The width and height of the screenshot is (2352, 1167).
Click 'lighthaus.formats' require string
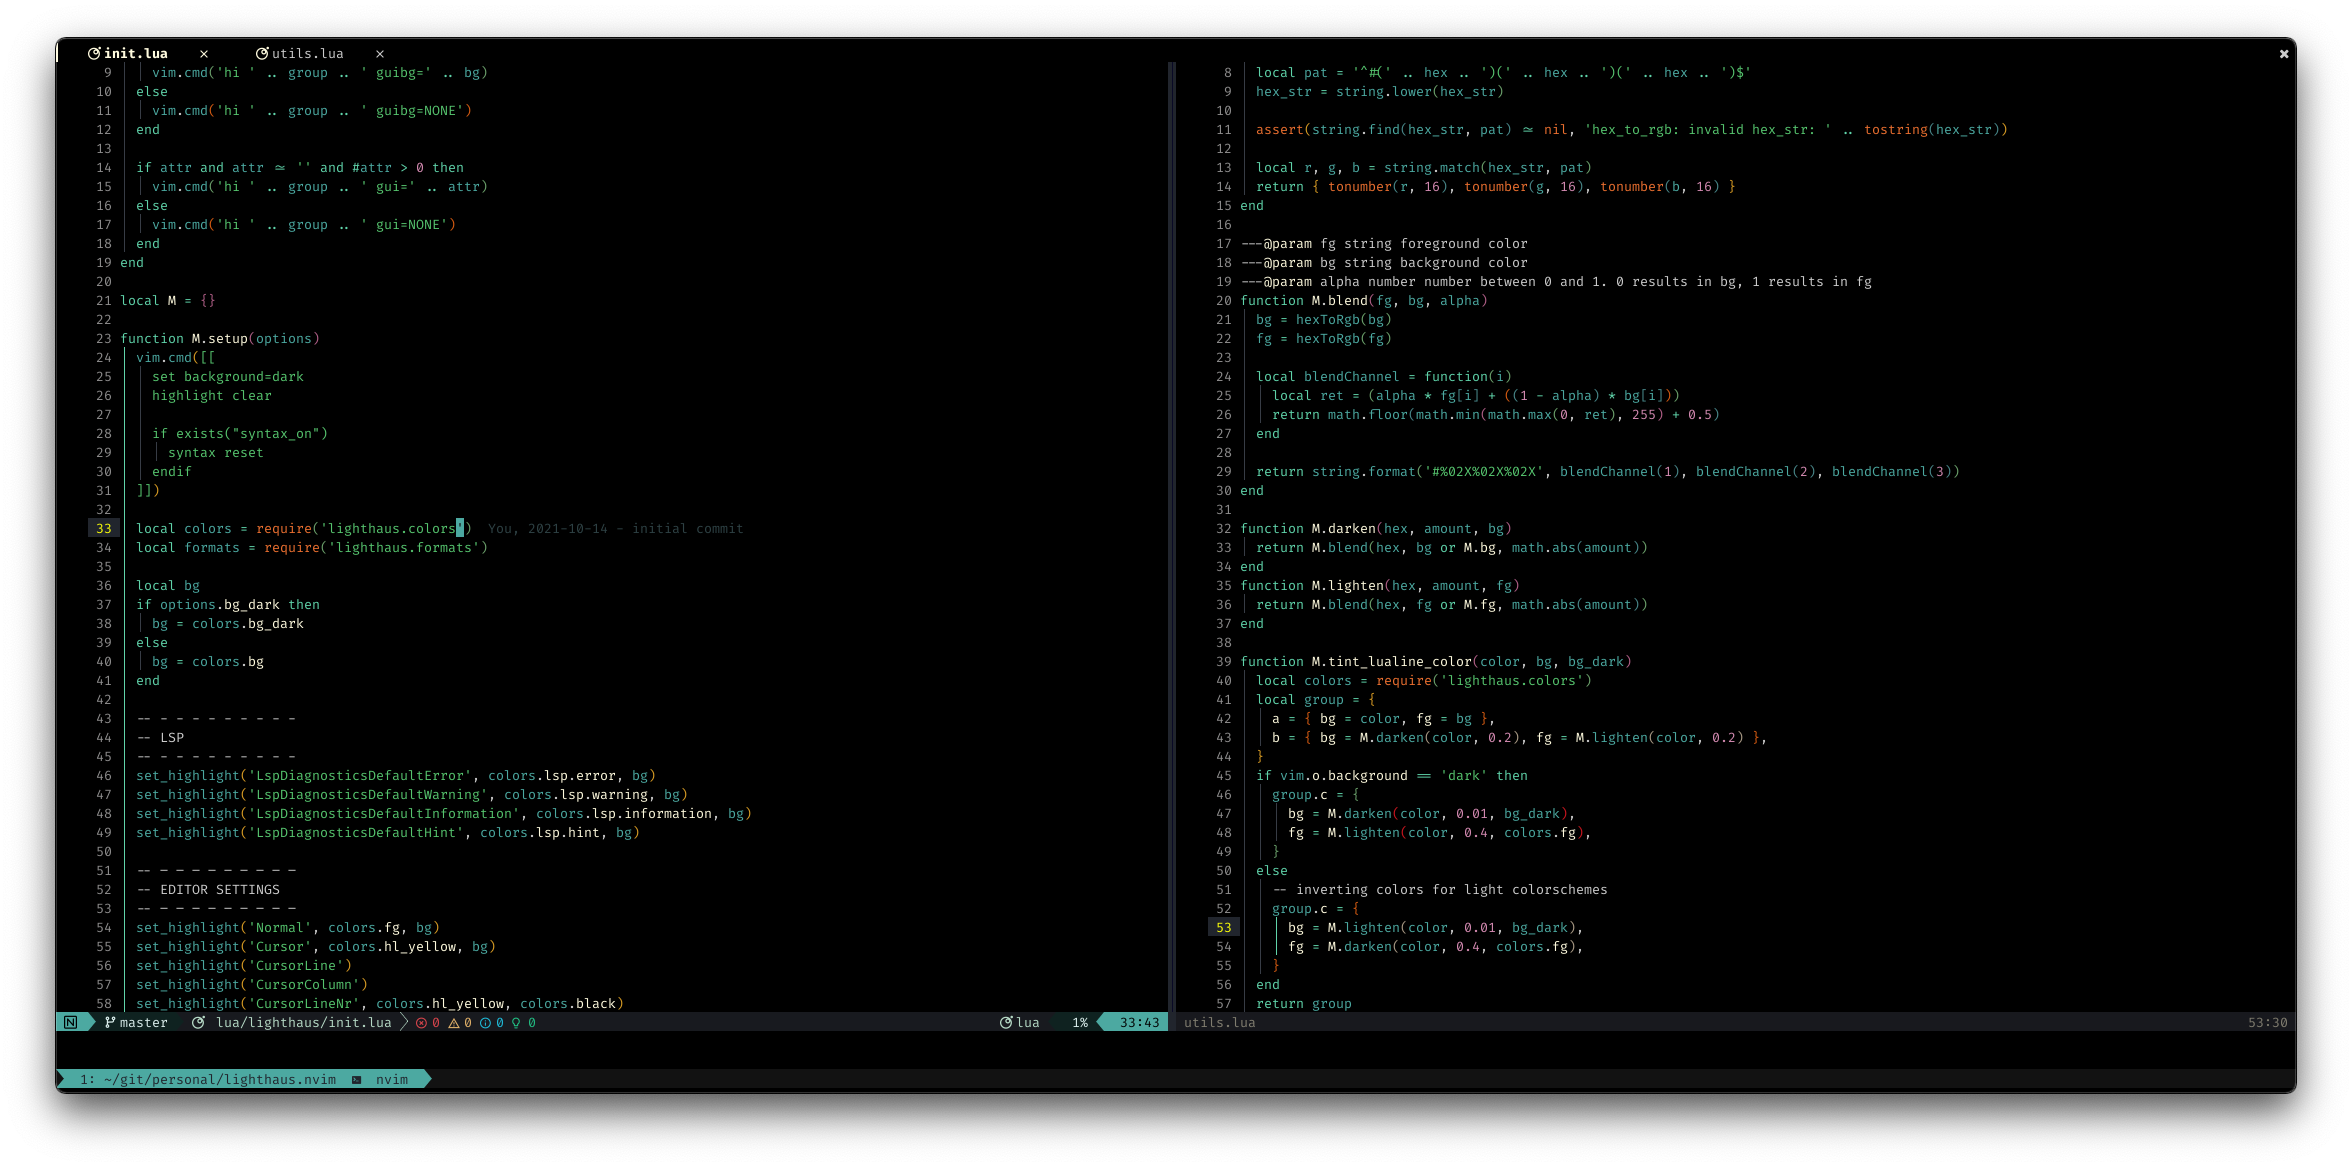[x=404, y=547]
